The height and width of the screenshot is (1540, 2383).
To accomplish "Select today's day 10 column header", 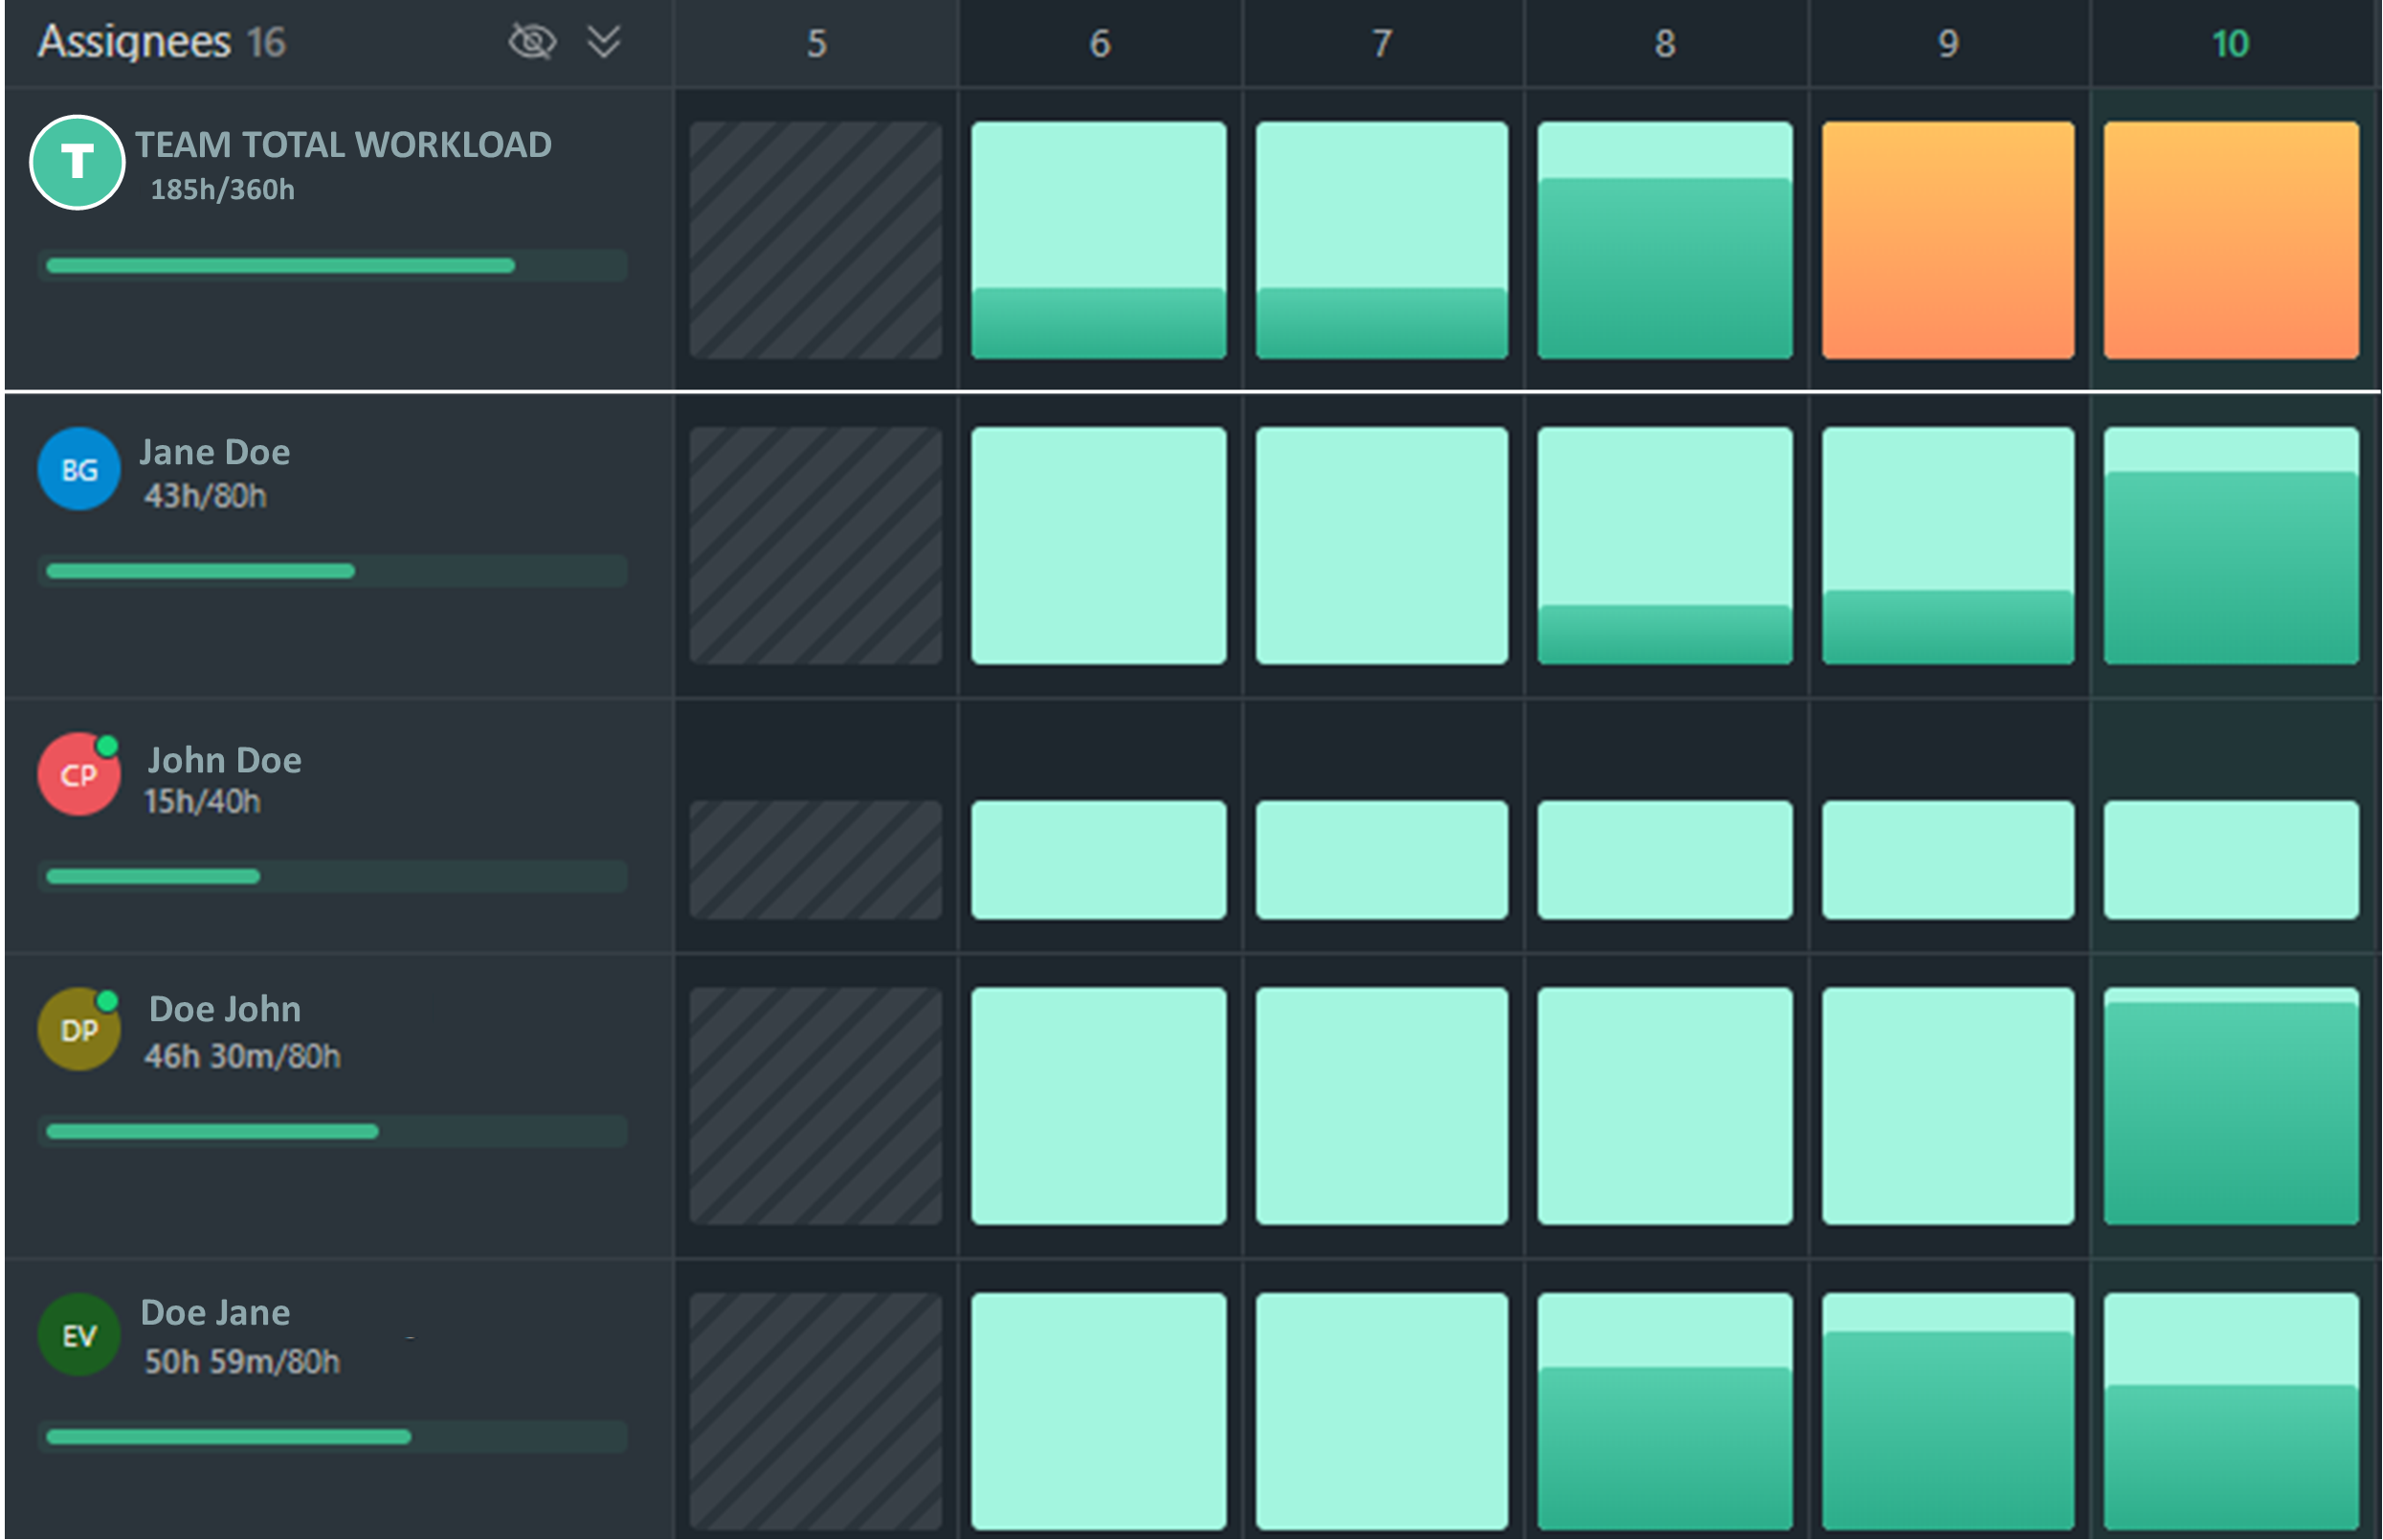I will (x=2231, y=43).
